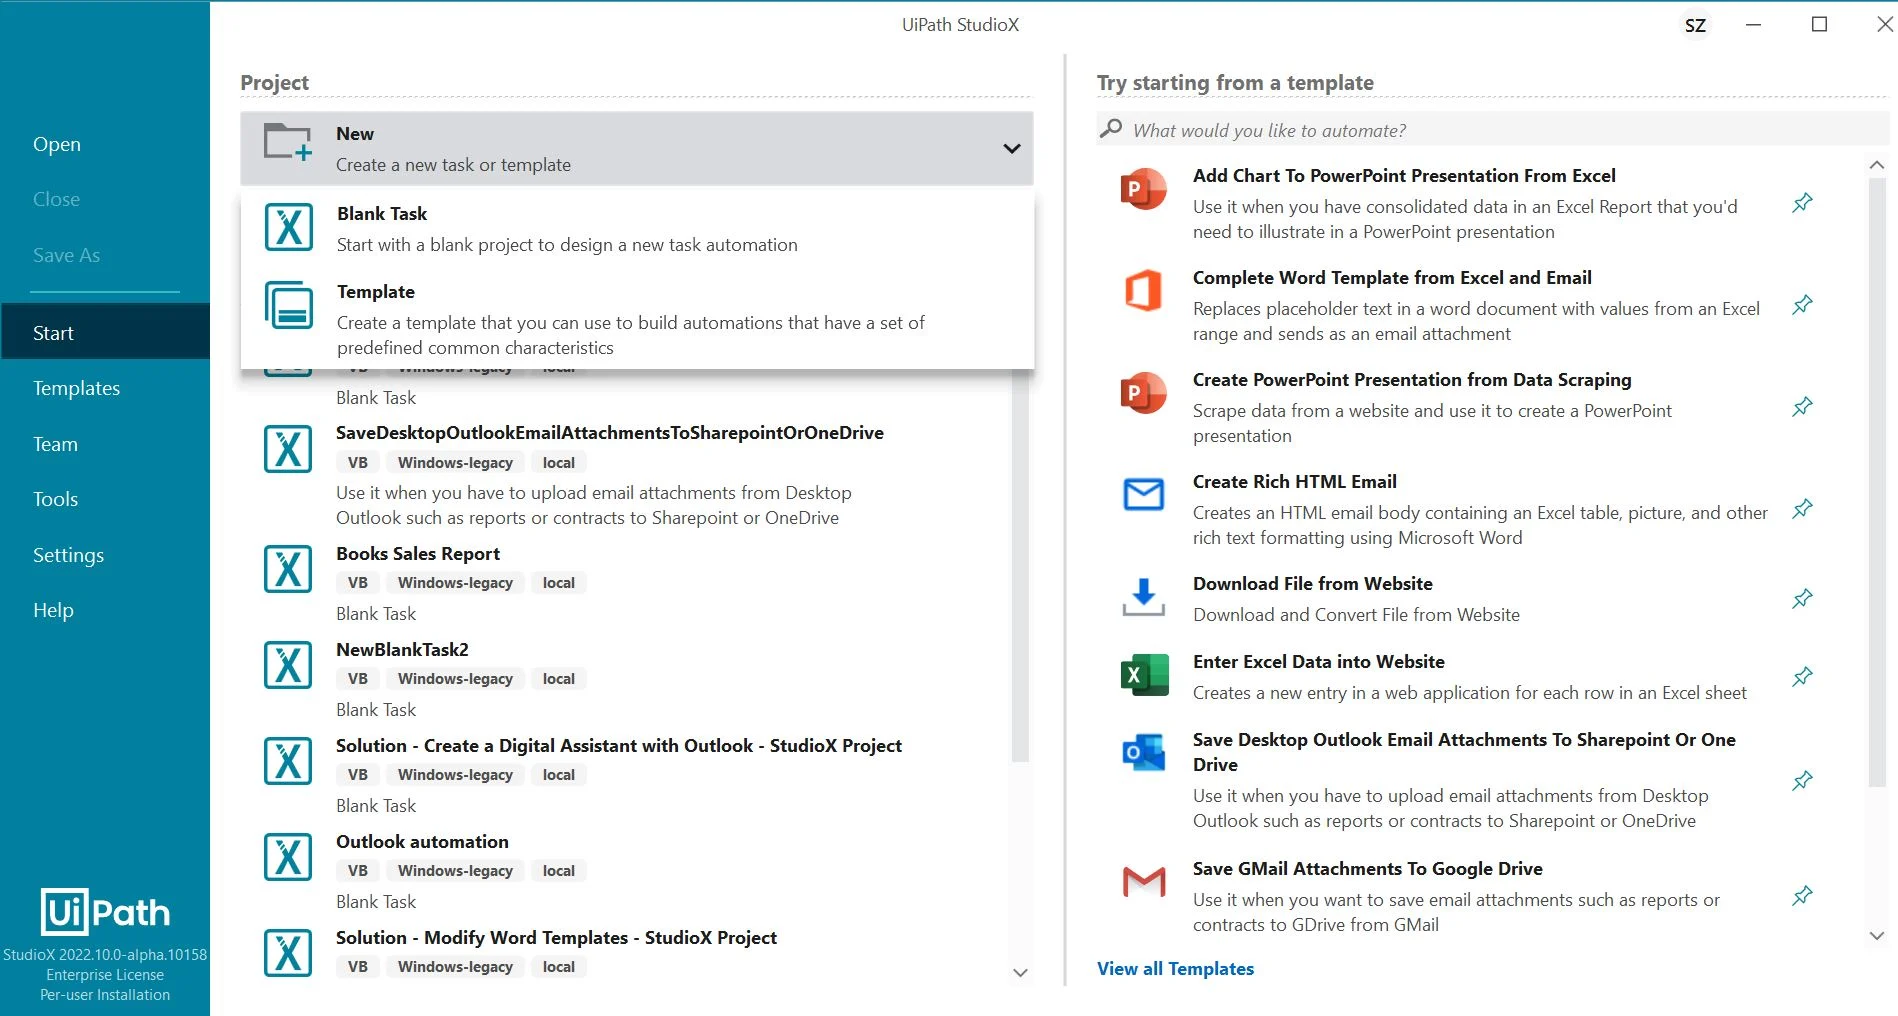Pin the Add Chart To PowerPoint template
Screen dimensions: 1898x1016
click(1802, 203)
